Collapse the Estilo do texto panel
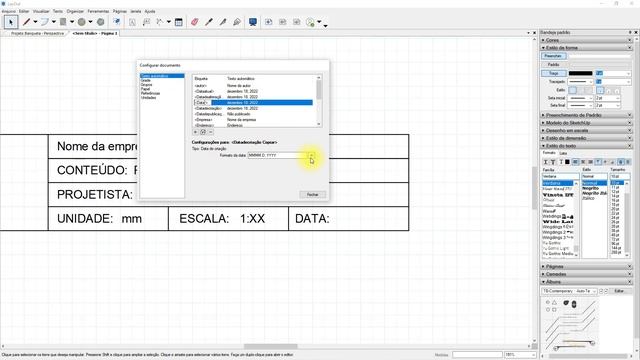The width and height of the screenshot is (640, 360). pyautogui.click(x=586, y=146)
